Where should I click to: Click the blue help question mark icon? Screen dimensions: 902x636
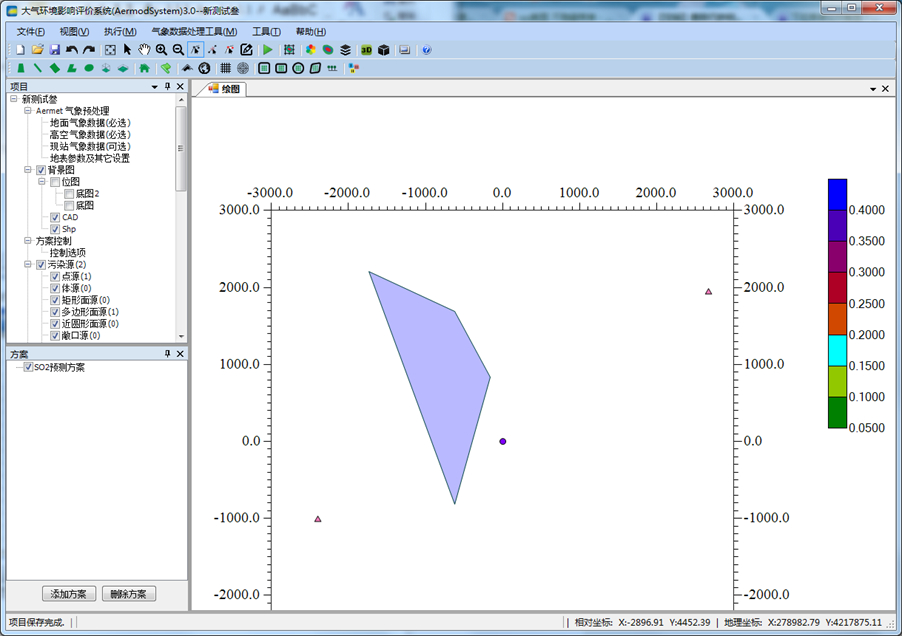coord(427,49)
